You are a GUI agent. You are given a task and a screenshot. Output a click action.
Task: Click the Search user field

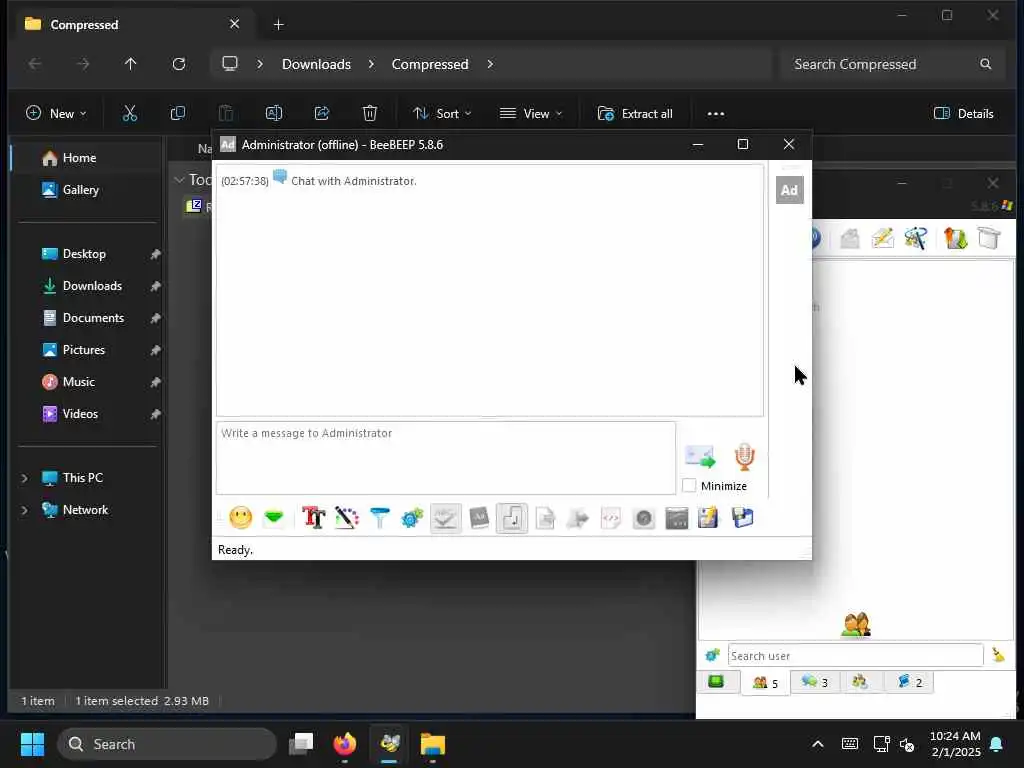pos(856,655)
